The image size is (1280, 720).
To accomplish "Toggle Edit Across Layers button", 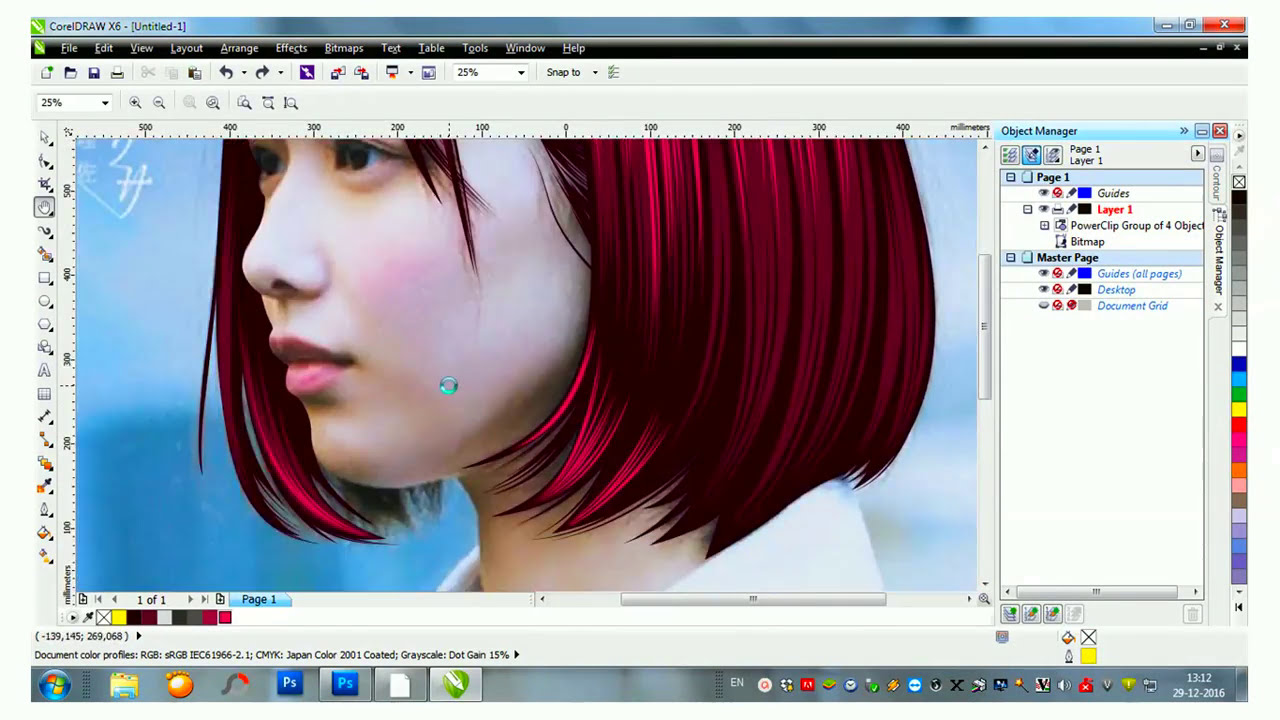I will (1031, 154).
